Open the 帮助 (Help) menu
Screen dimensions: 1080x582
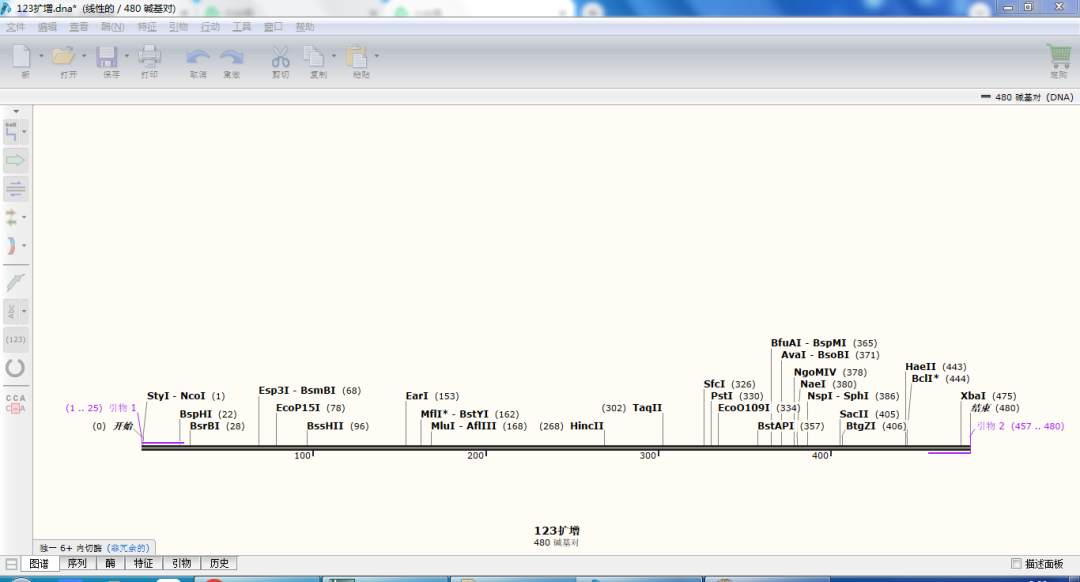point(305,27)
